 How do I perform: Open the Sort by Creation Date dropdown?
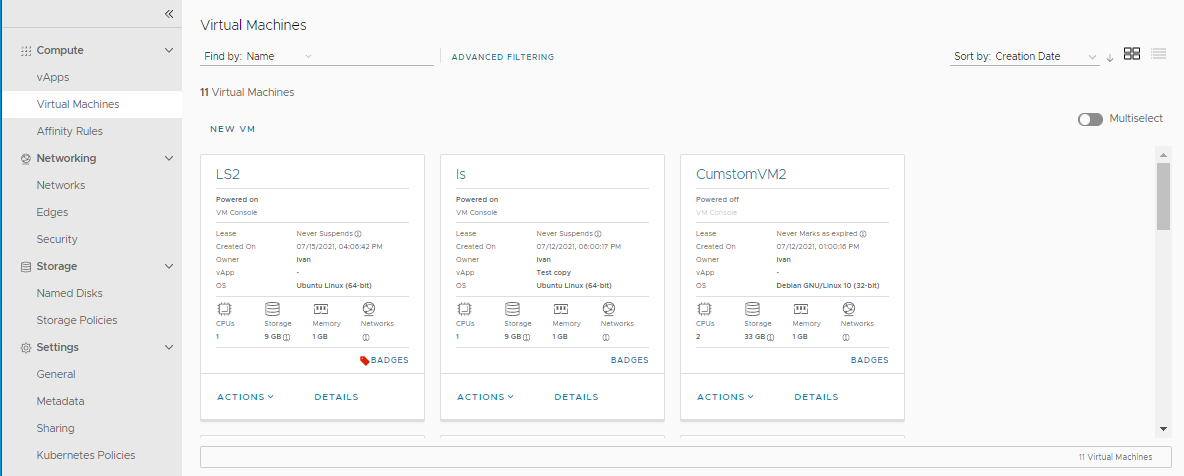click(x=1026, y=57)
